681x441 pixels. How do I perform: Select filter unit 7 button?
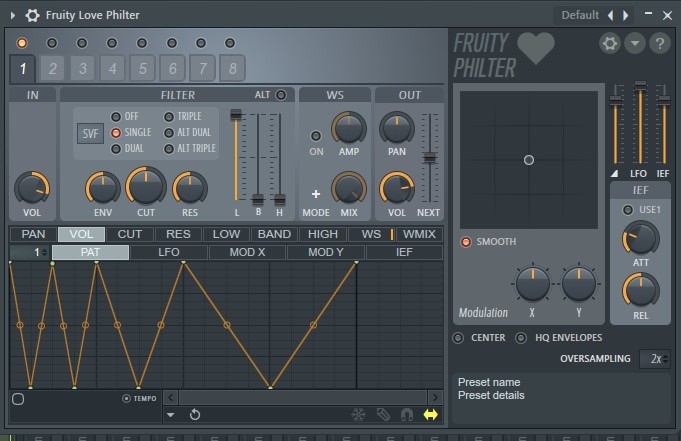(202, 68)
